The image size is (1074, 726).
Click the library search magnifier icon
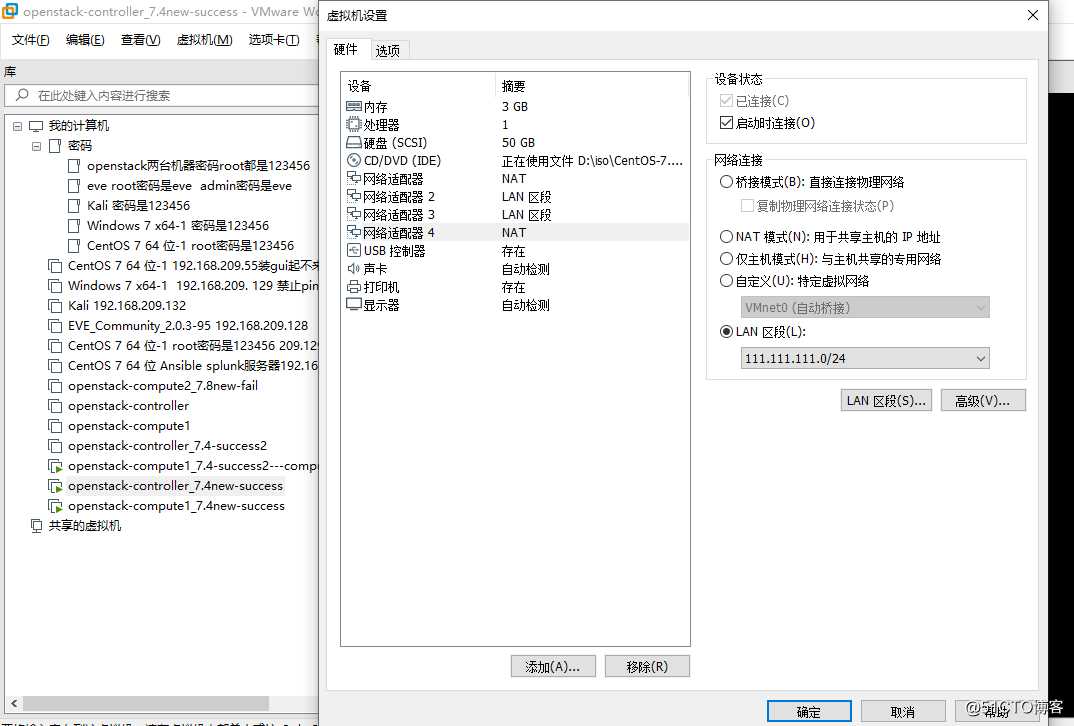[x=23, y=95]
